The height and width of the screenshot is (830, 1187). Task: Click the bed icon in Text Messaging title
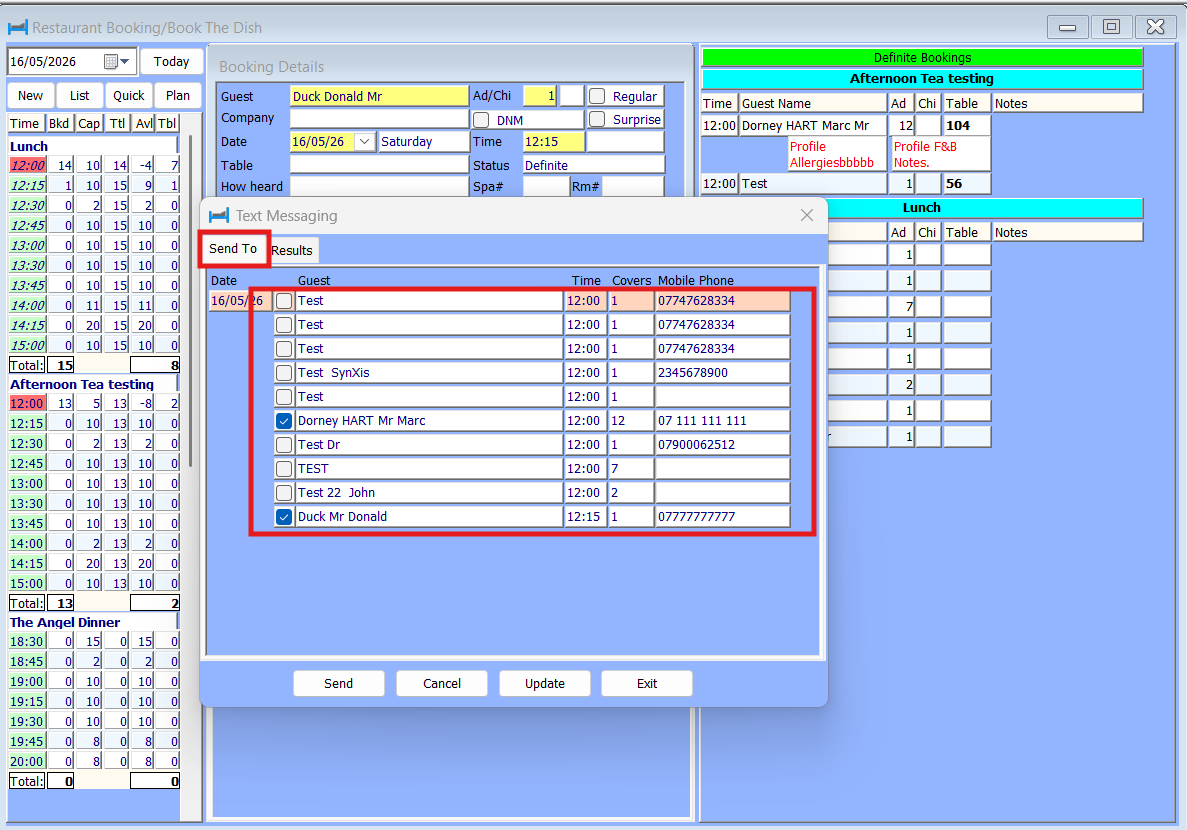pos(219,216)
